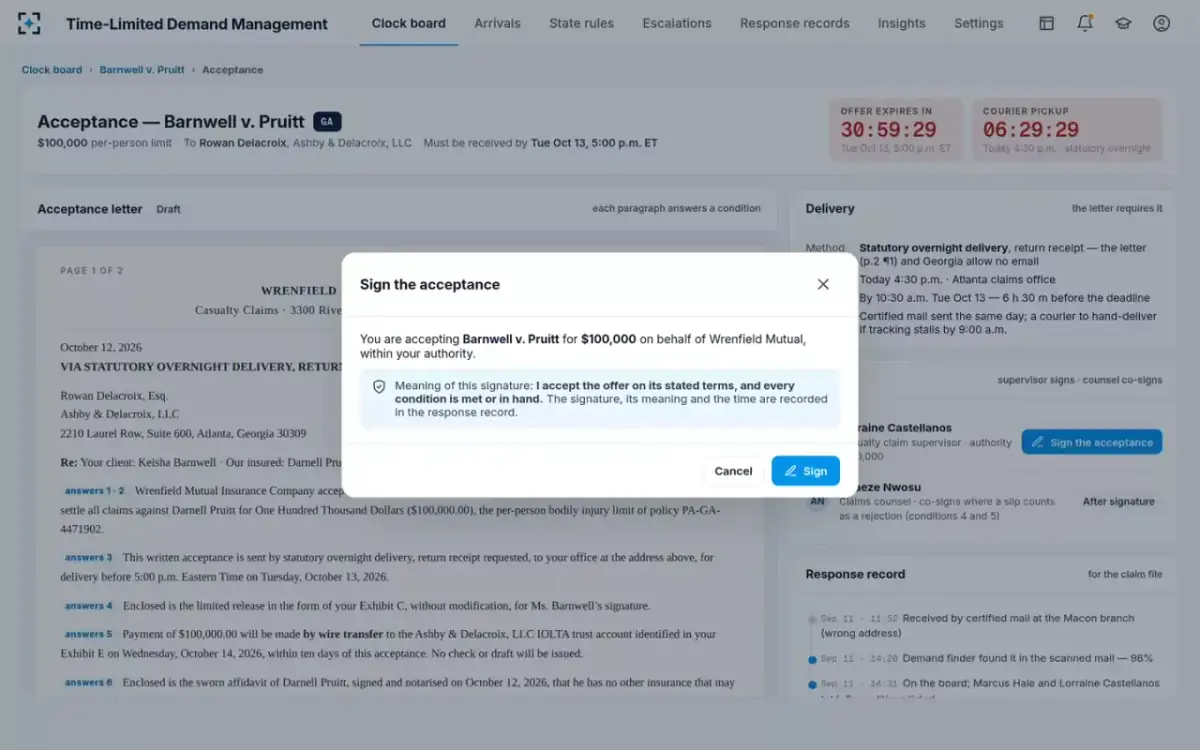Open the Settings tab

click(x=979, y=23)
